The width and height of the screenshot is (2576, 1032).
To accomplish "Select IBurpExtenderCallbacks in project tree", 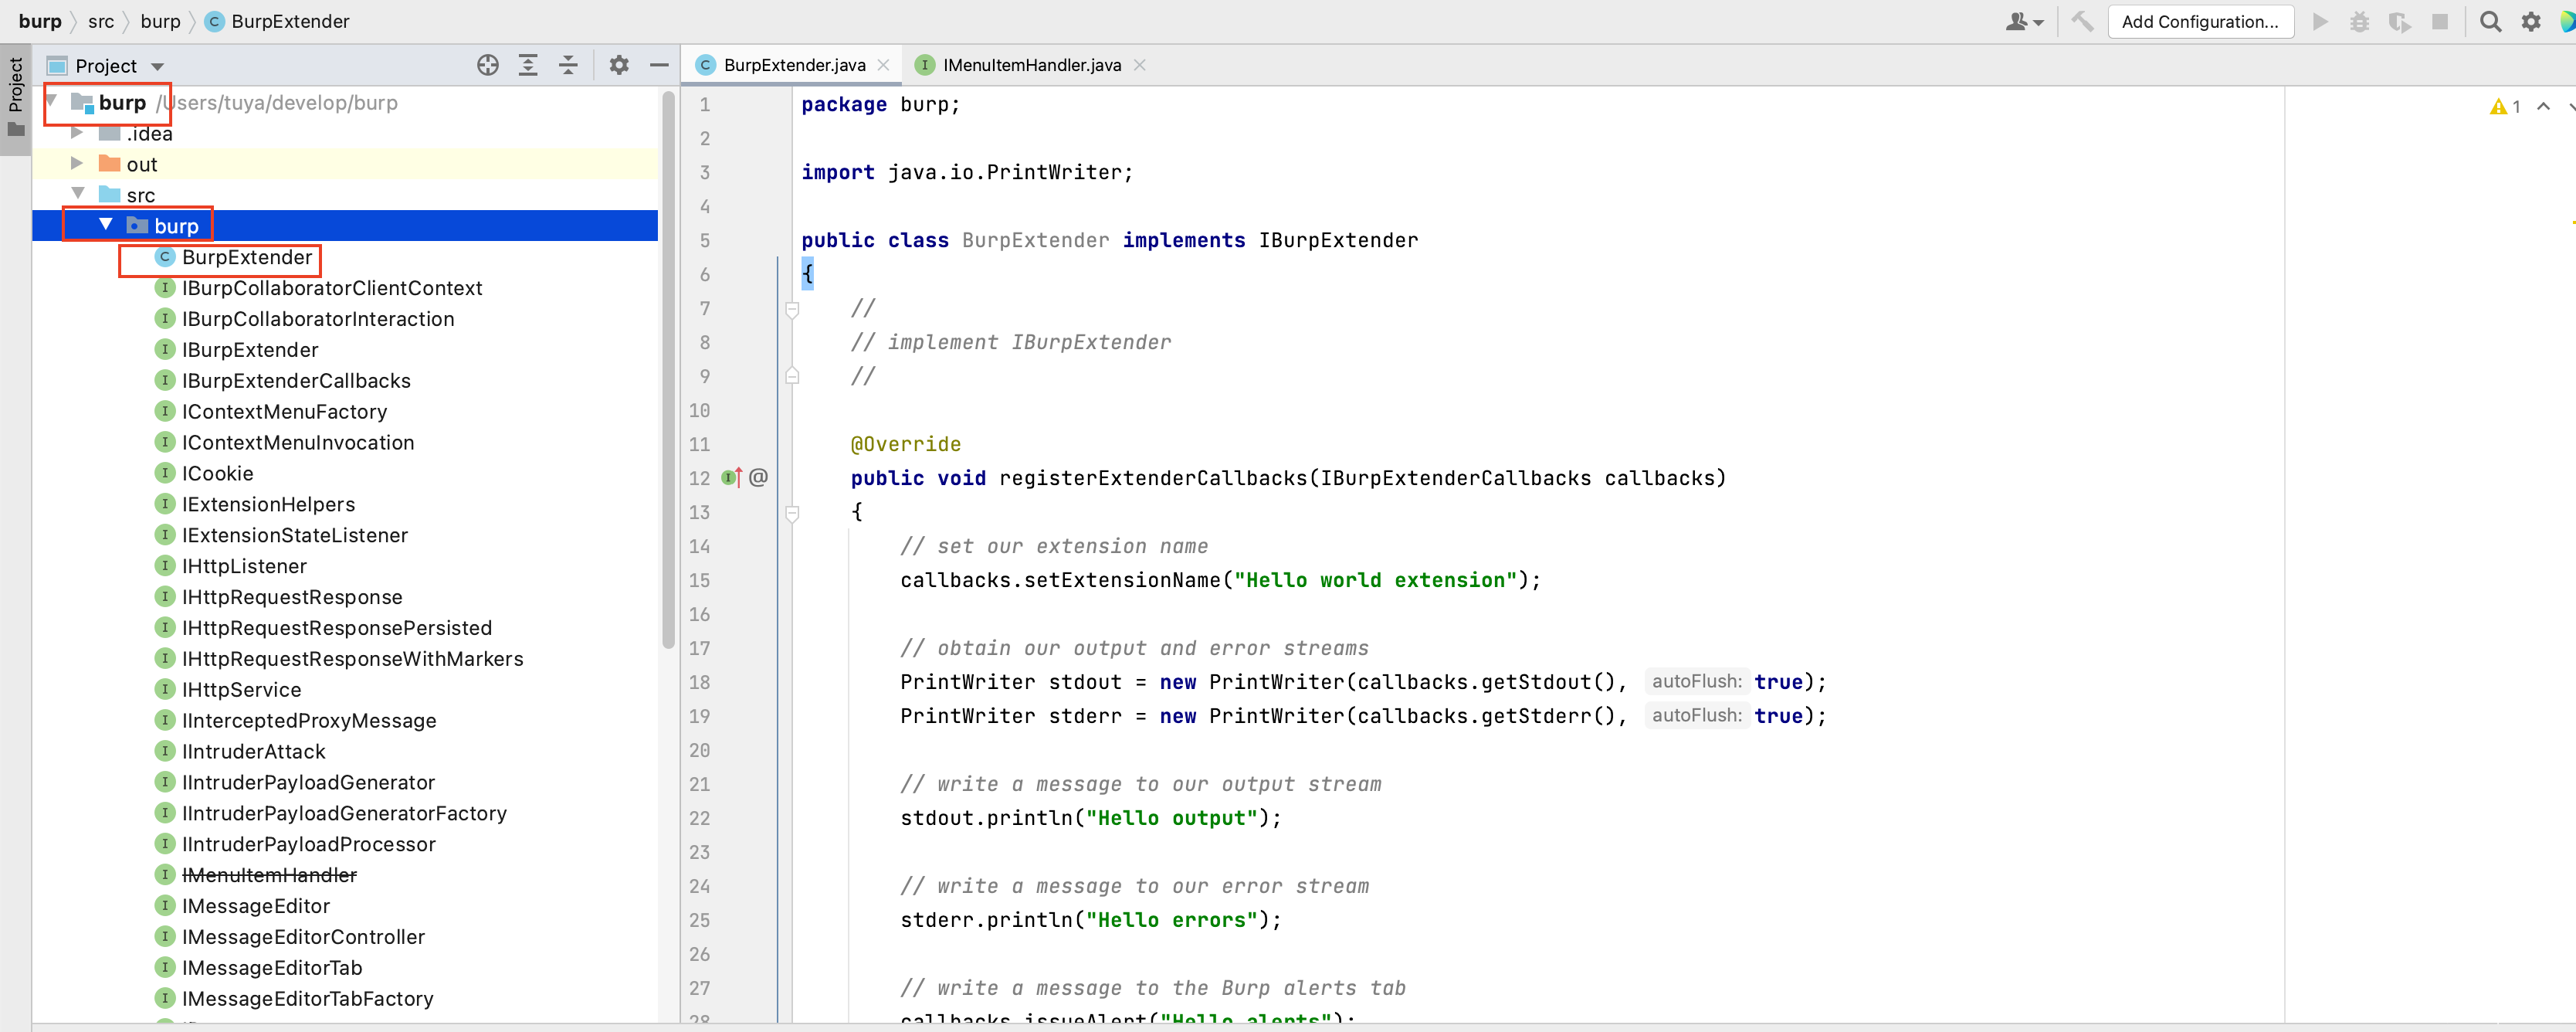I will (x=295, y=381).
